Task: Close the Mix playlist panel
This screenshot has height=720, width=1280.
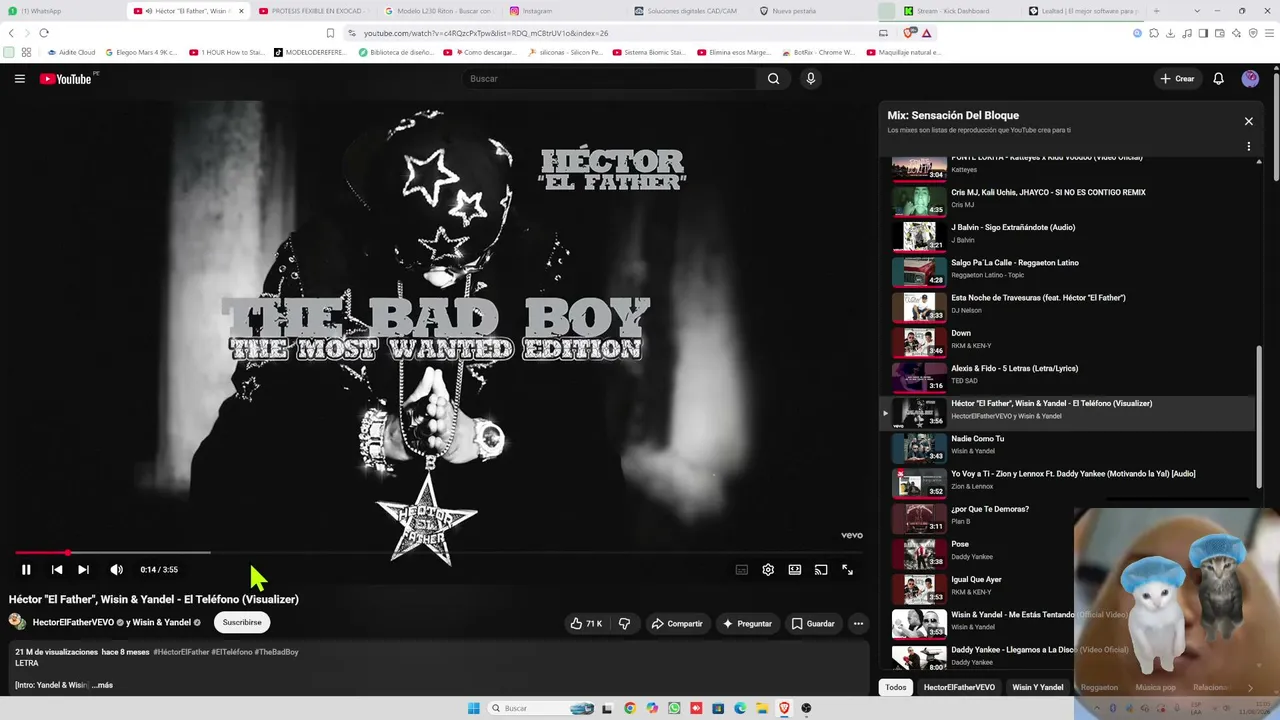Action: pos(1248,121)
